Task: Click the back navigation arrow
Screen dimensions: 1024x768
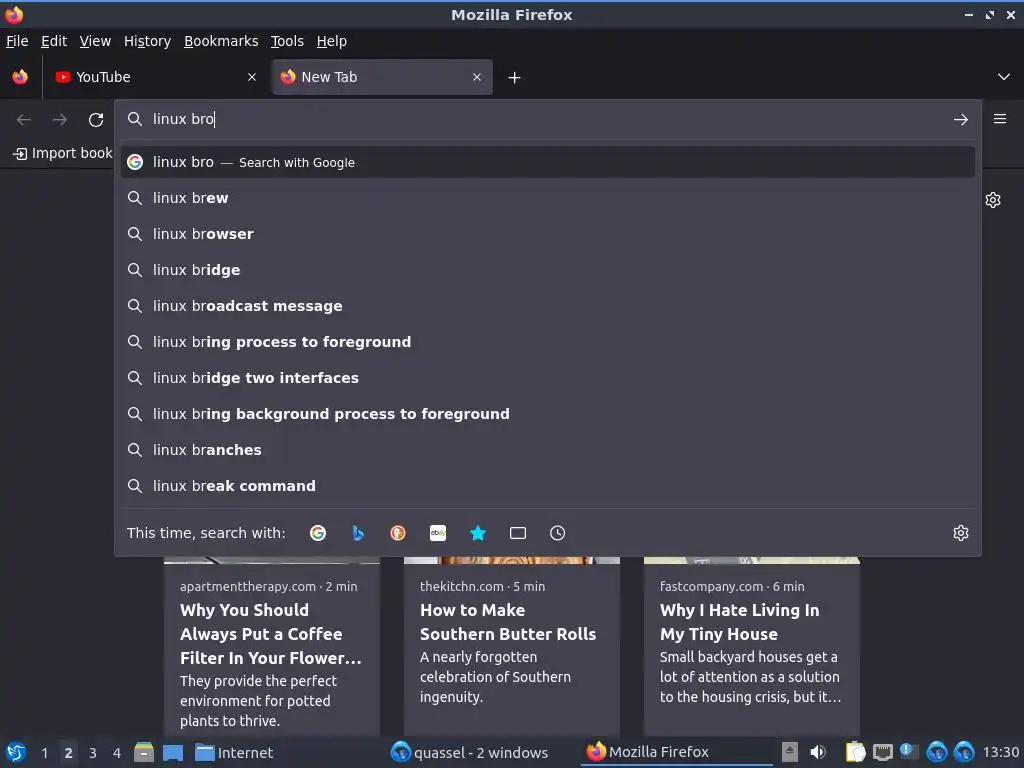Action: pyautogui.click(x=24, y=120)
